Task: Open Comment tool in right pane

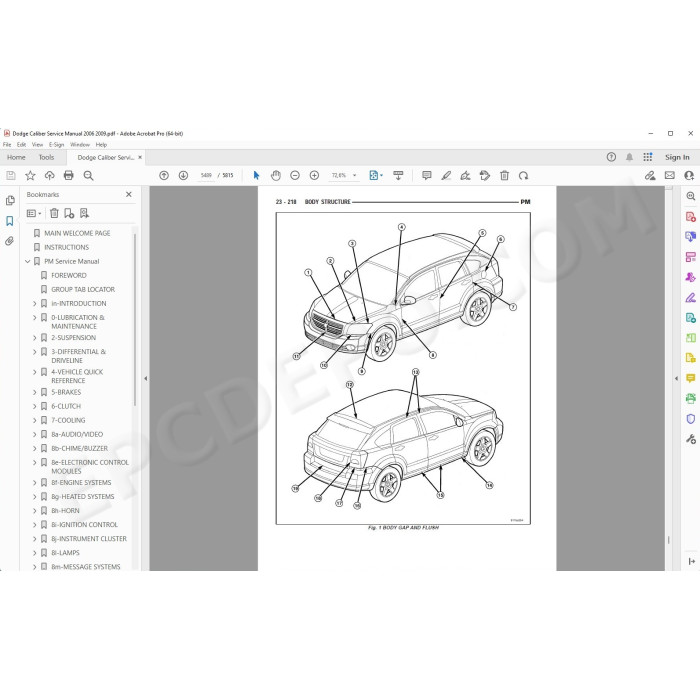Action: point(691,378)
